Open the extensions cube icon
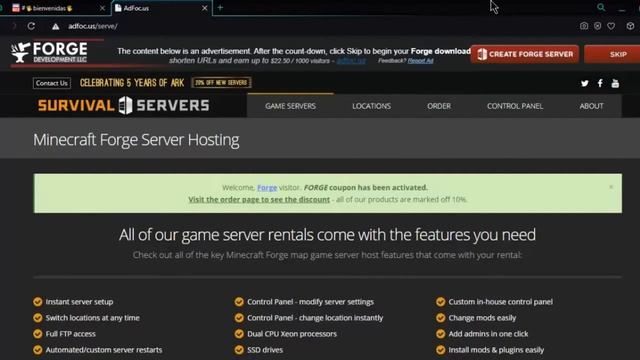Image resolution: width=640 pixels, height=360 pixels. click(630, 26)
